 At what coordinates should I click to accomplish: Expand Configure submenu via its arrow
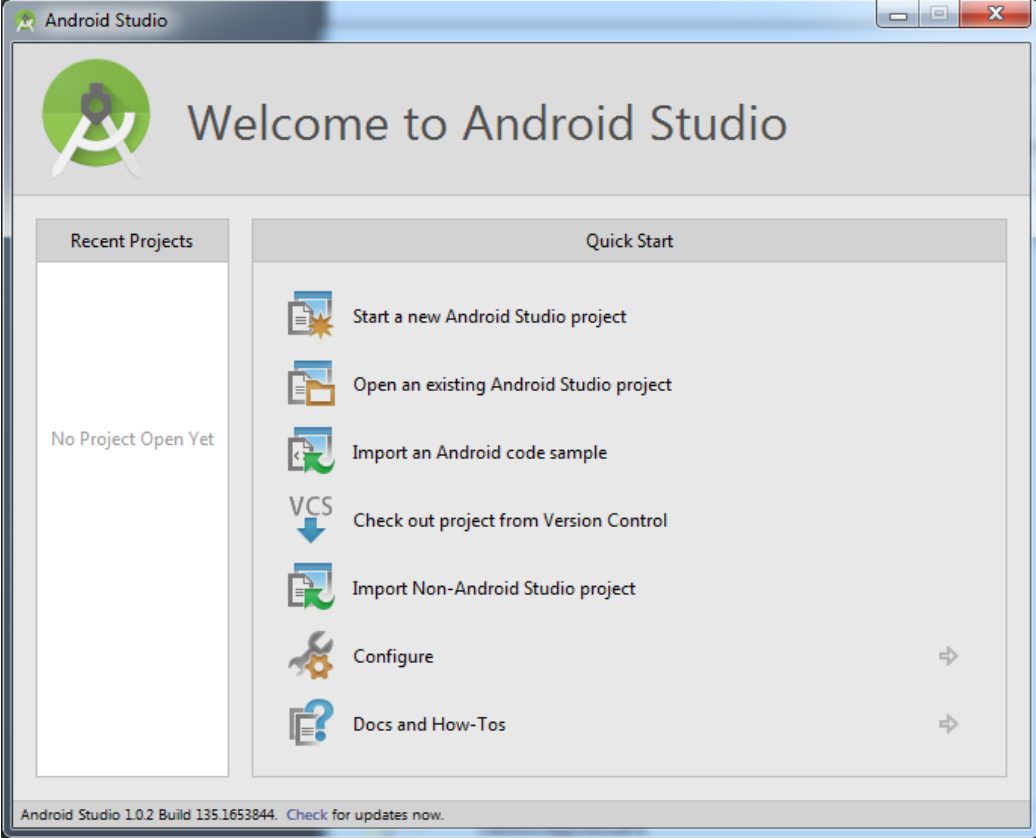click(x=948, y=656)
